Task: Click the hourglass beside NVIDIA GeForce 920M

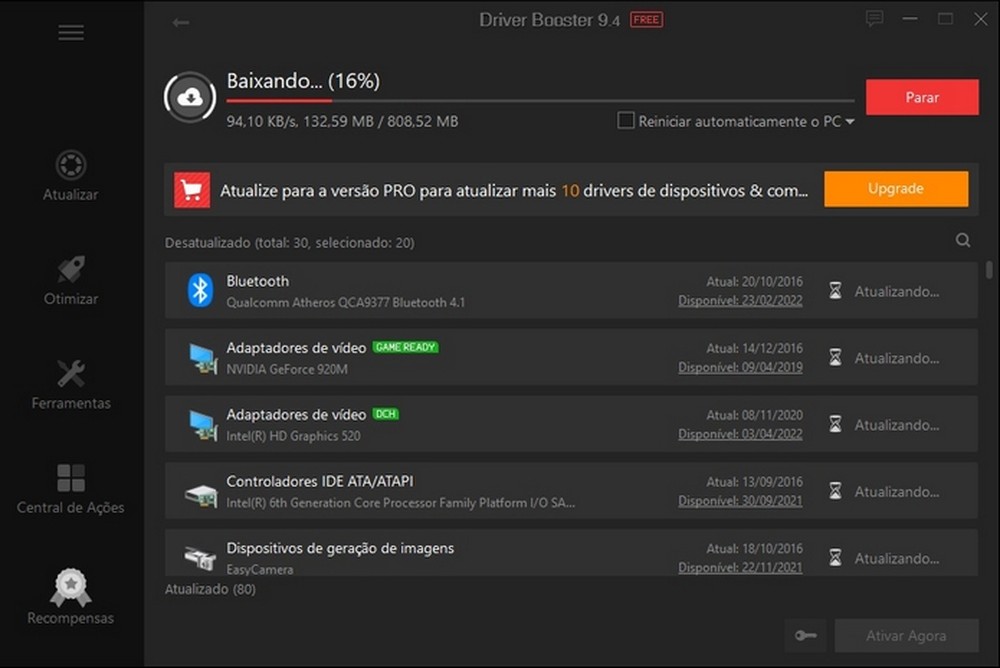Action: click(834, 357)
